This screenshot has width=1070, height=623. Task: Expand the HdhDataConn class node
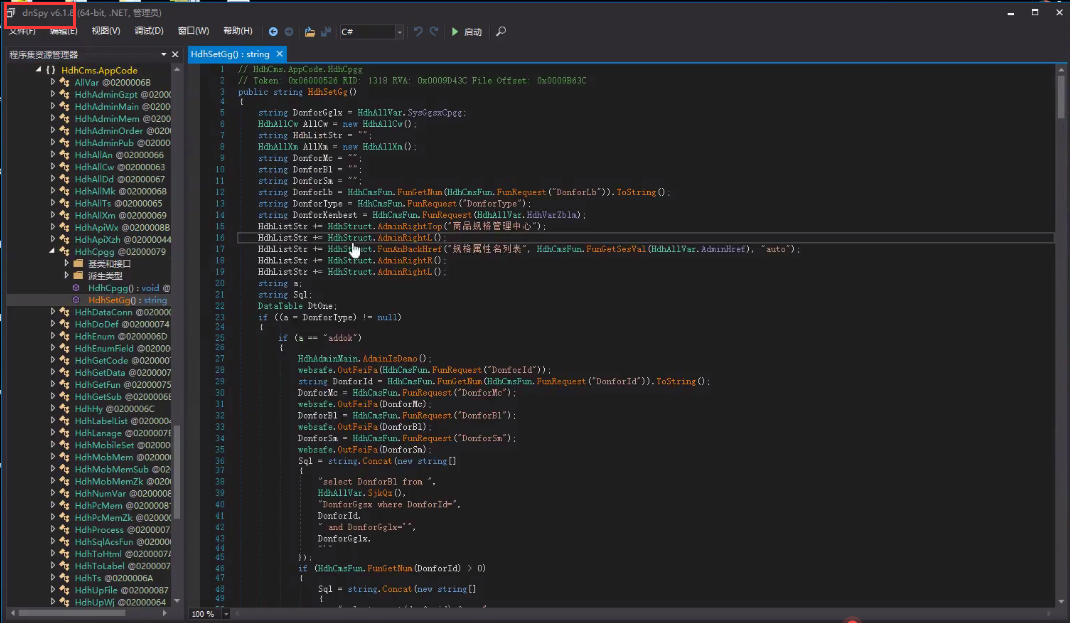tap(54, 312)
